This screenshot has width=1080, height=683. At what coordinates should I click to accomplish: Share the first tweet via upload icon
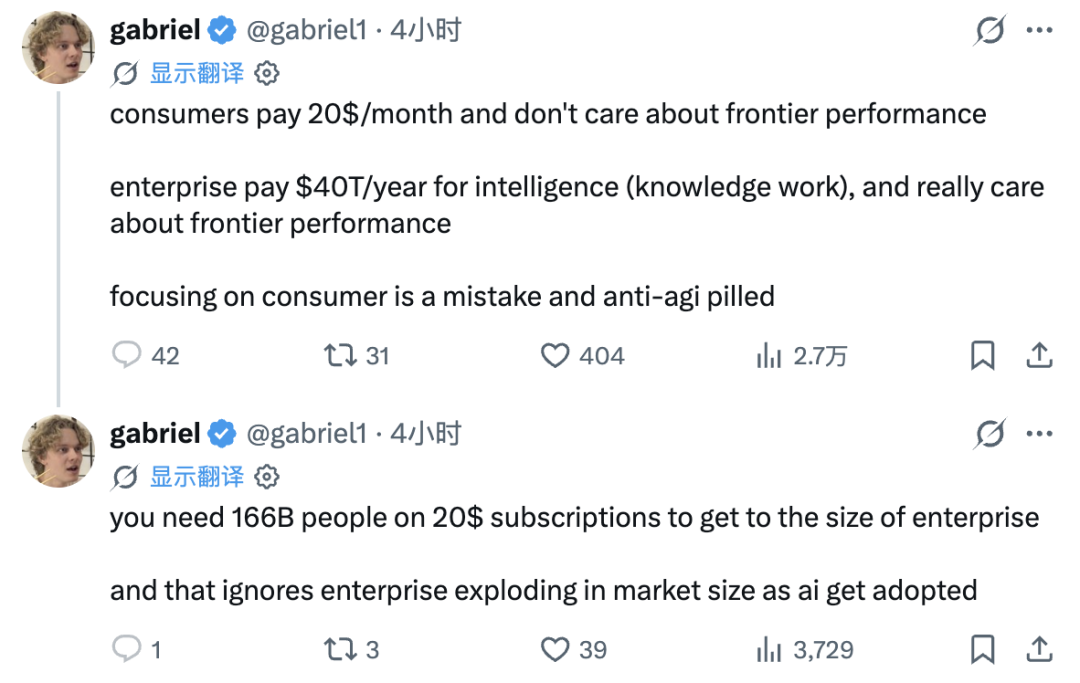pos(1039,355)
